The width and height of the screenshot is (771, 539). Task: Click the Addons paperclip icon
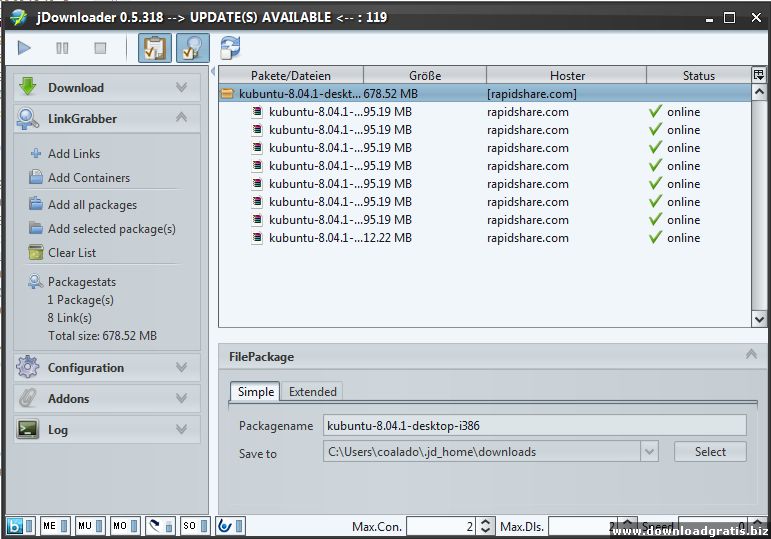(28, 398)
